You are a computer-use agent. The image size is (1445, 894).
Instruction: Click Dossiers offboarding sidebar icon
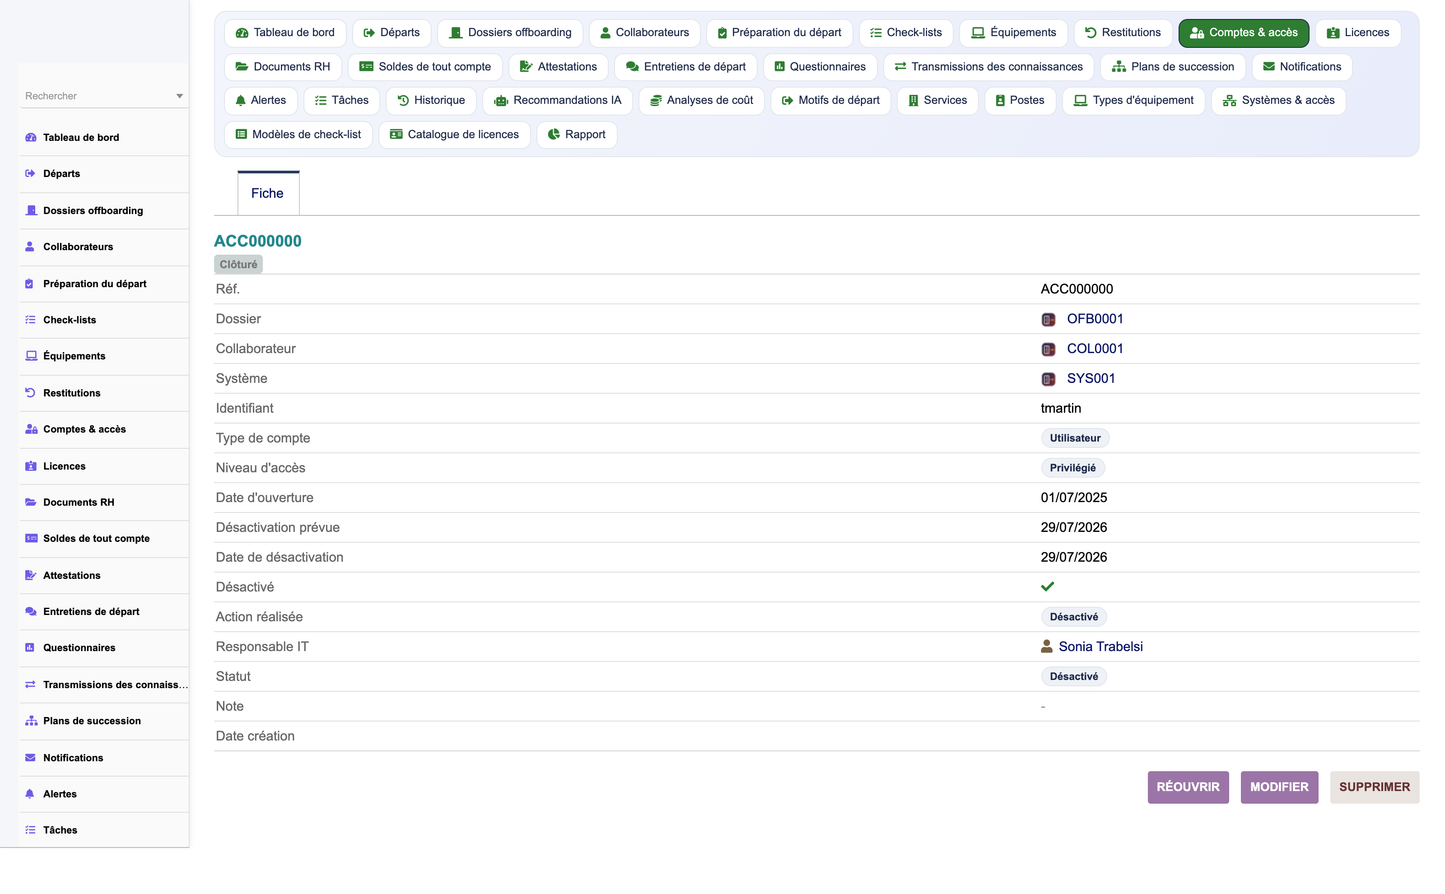[x=31, y=211]
